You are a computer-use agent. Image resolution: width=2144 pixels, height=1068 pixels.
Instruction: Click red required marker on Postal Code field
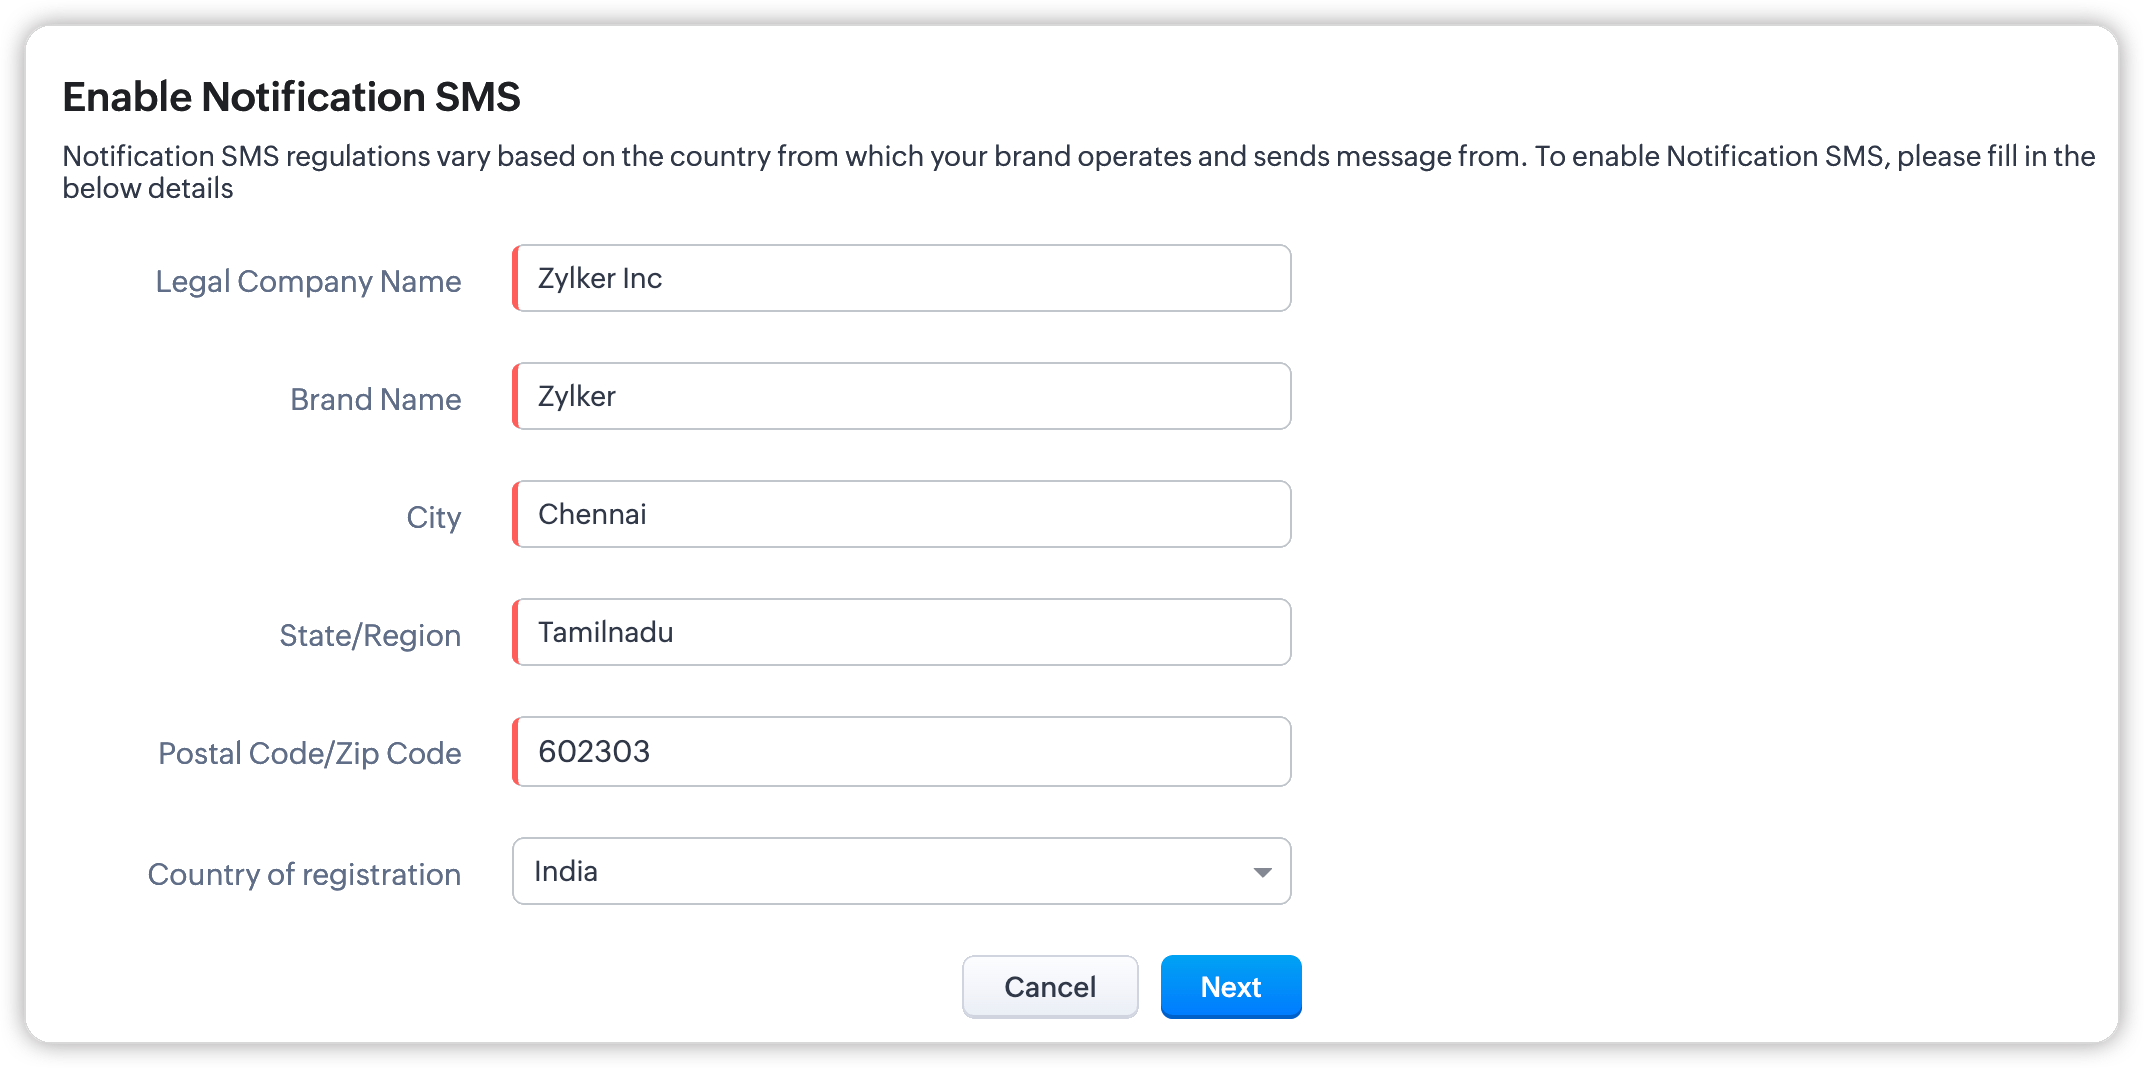point(516,751)
